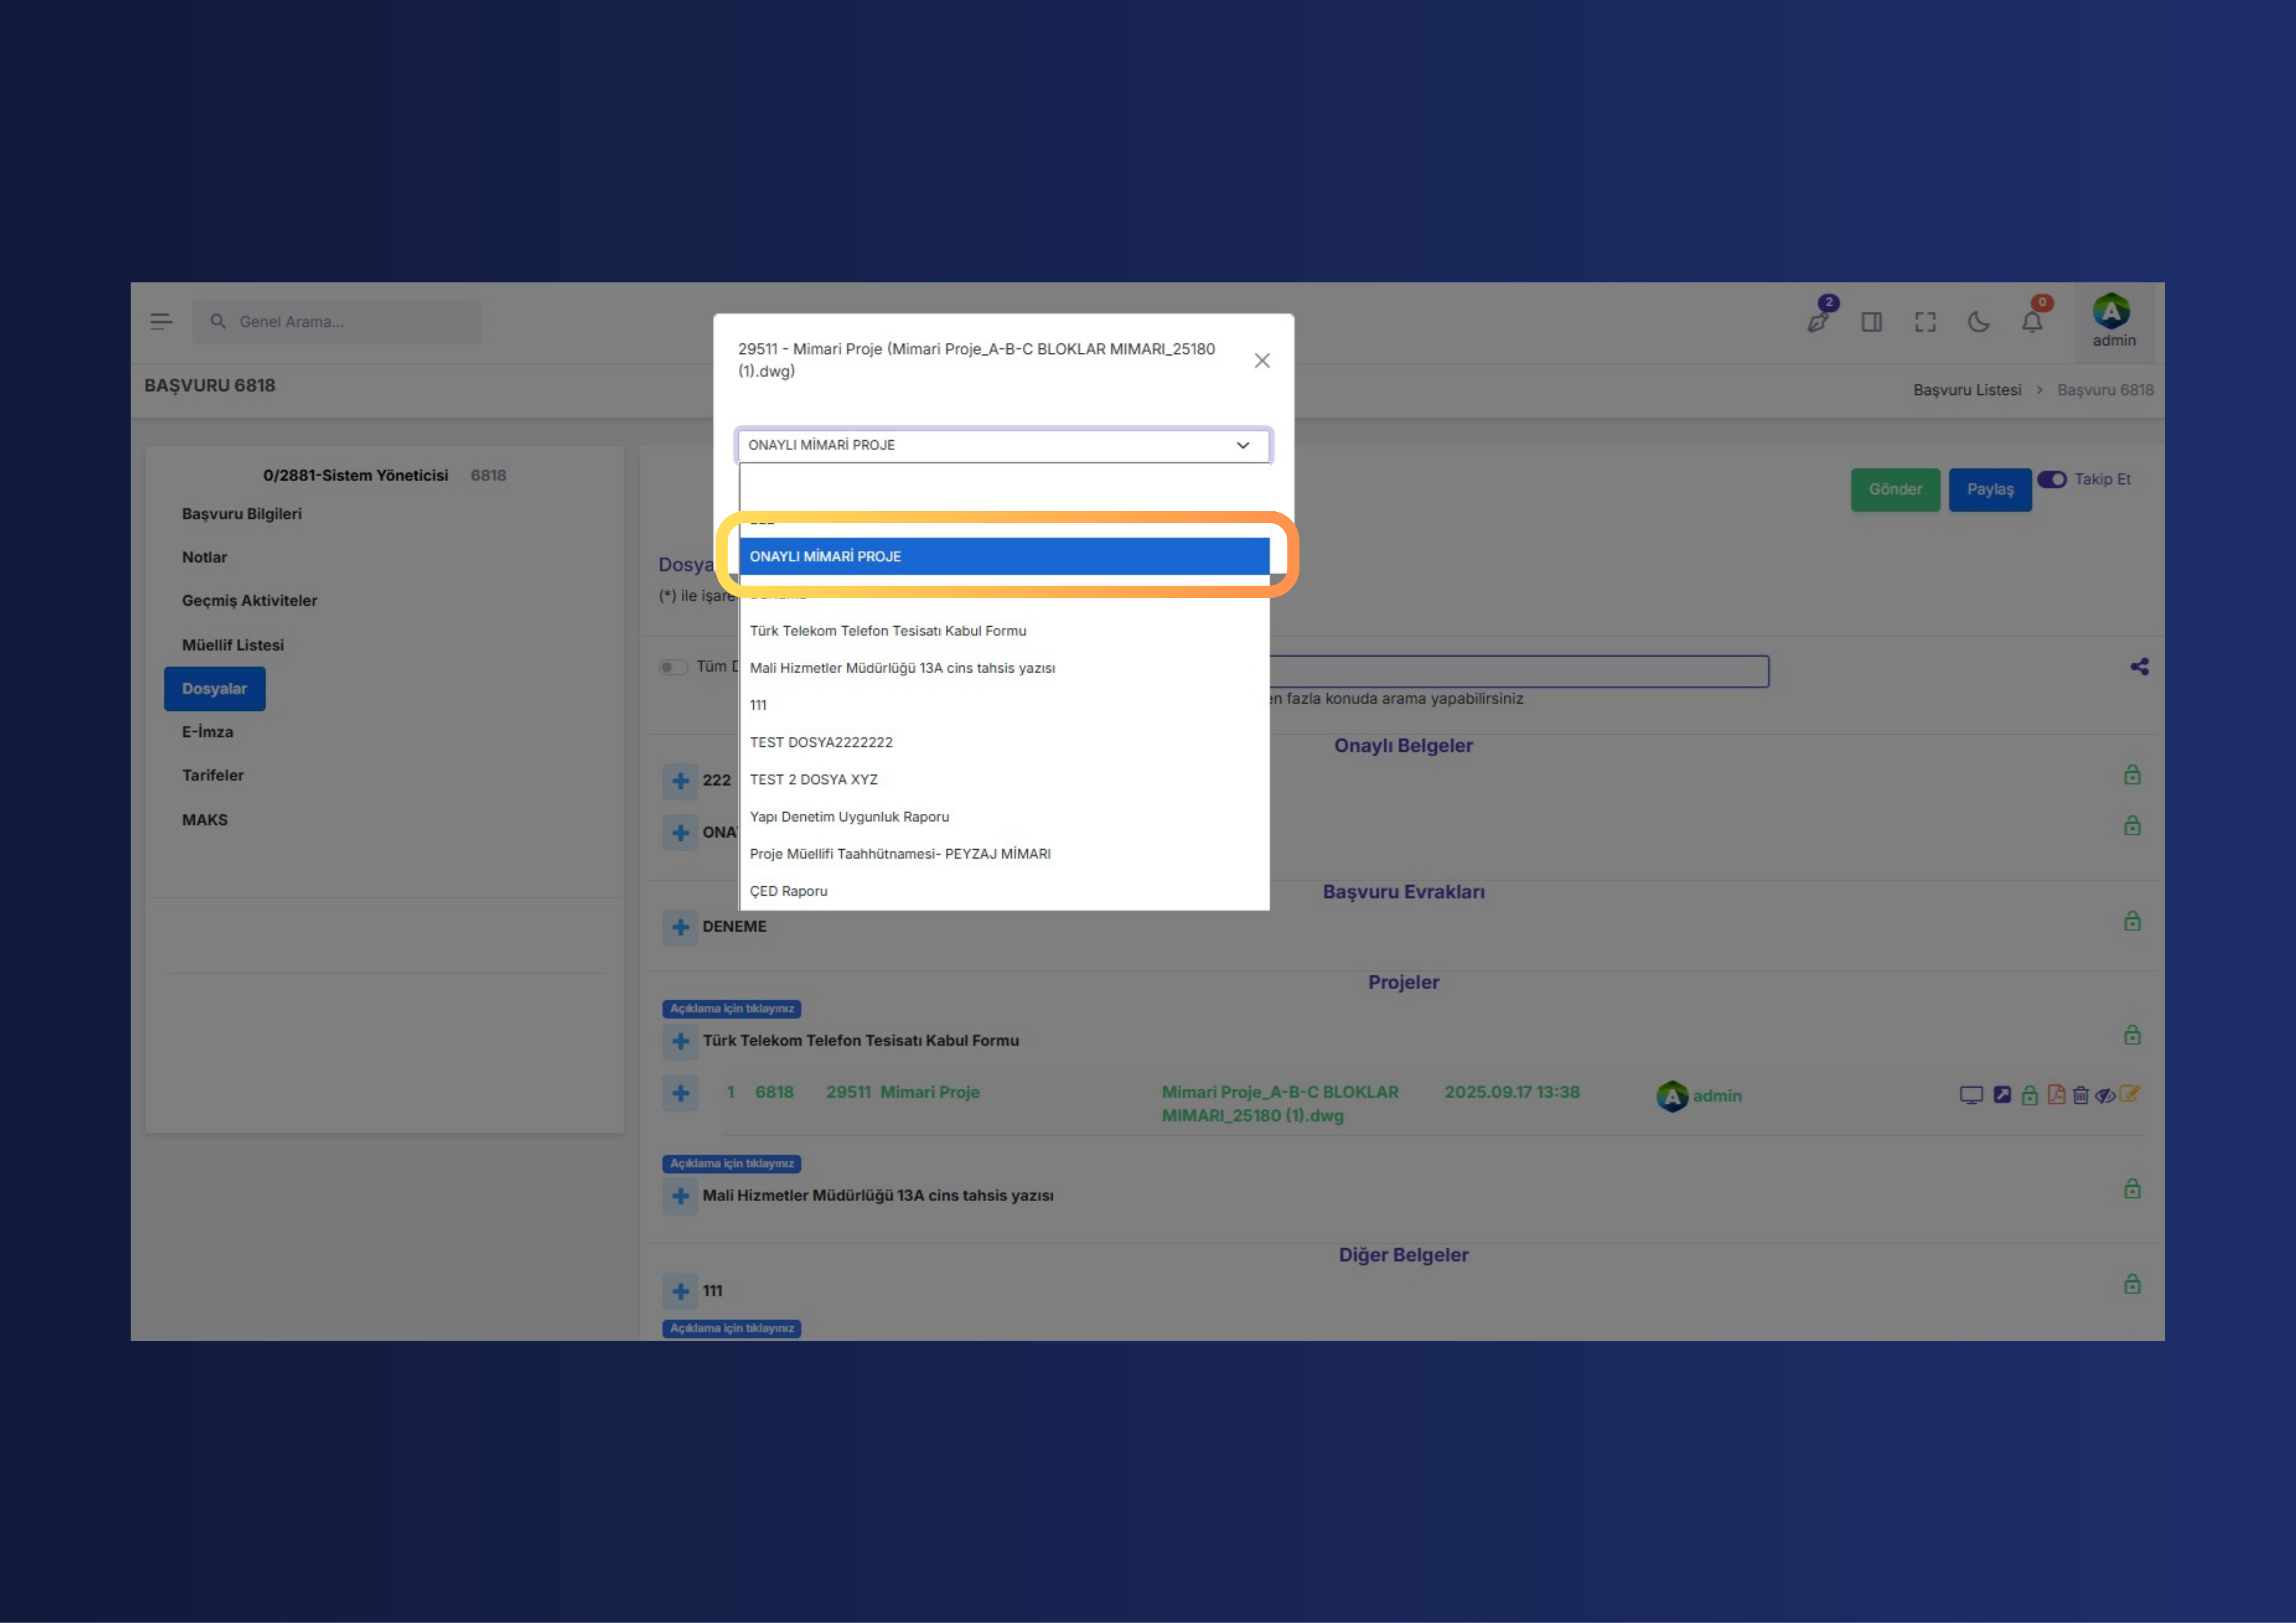
Task: Toggle the Takip Et switch
Action: click(x=2052, y=480)
